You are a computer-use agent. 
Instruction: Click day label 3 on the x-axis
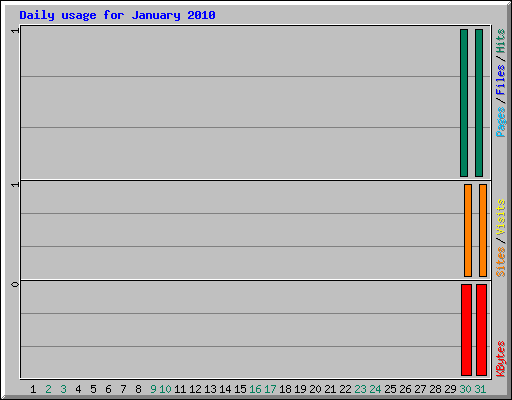tap(63, 389)
